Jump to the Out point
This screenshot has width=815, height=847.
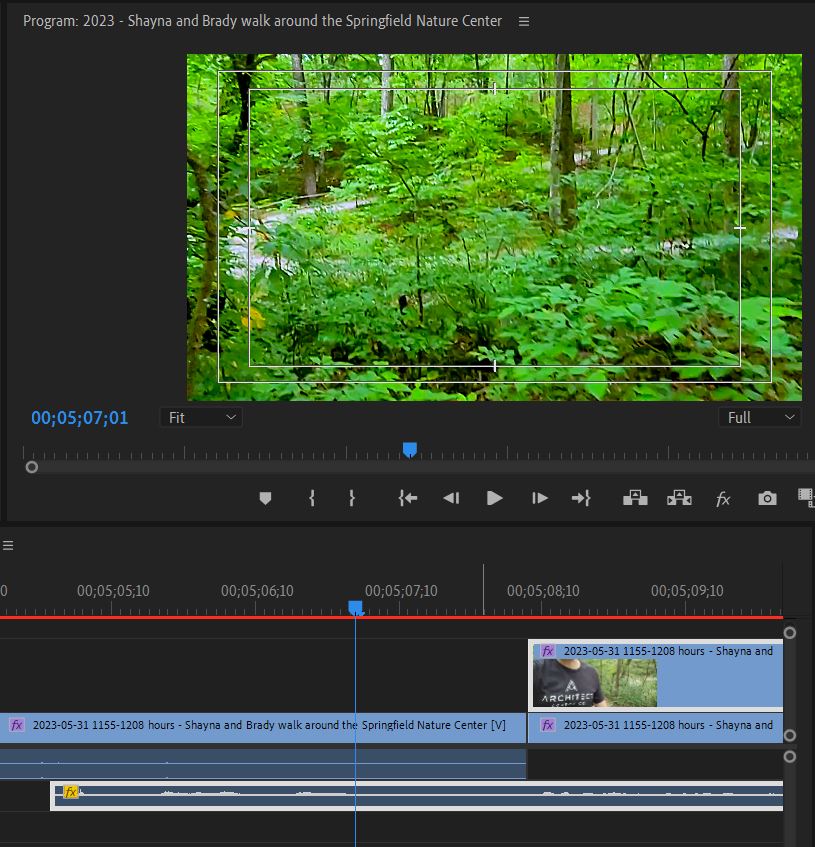click(x=581, y=498)
